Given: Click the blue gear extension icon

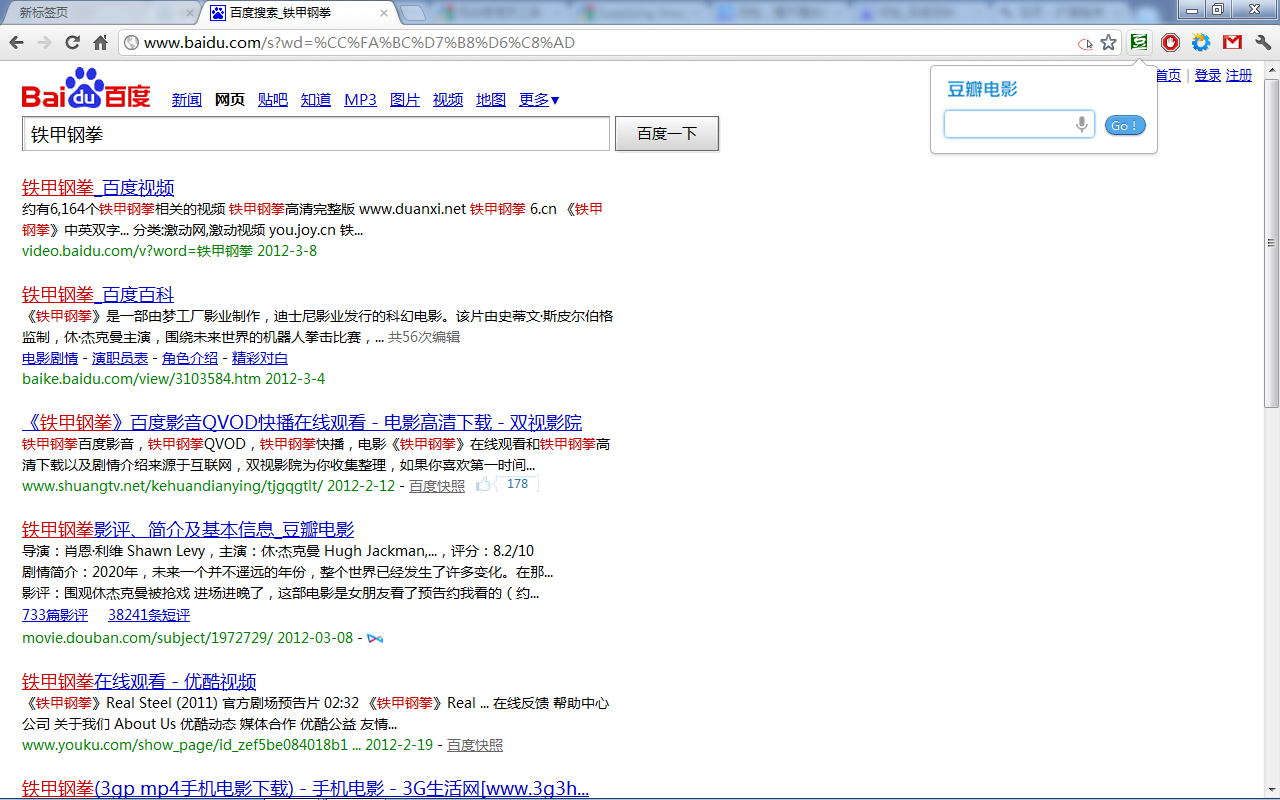Looking at the screenshot, I should point(1201,42).
